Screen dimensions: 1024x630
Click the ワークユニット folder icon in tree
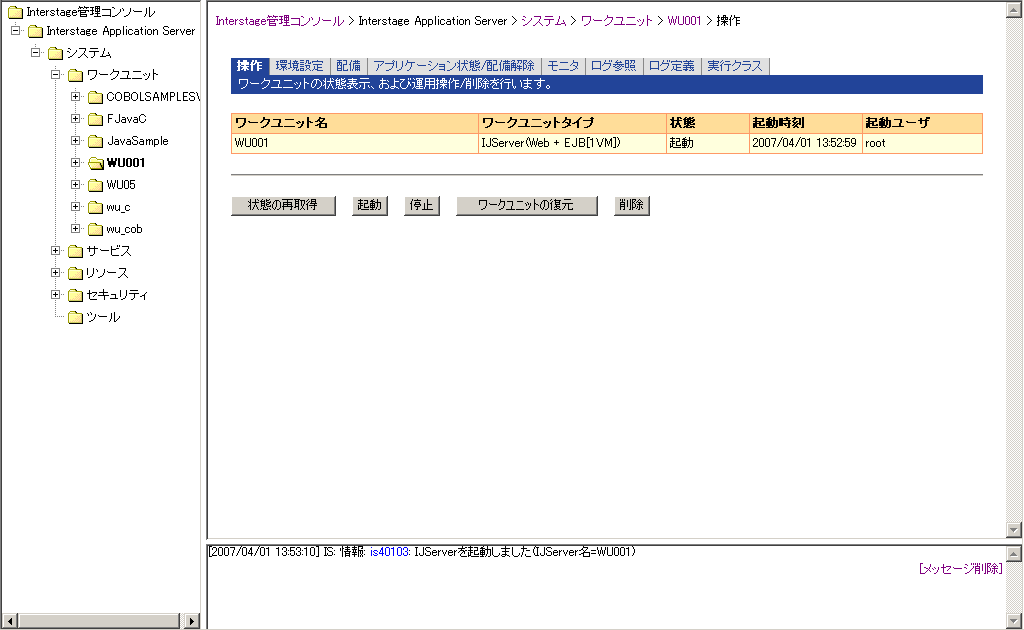76,75
